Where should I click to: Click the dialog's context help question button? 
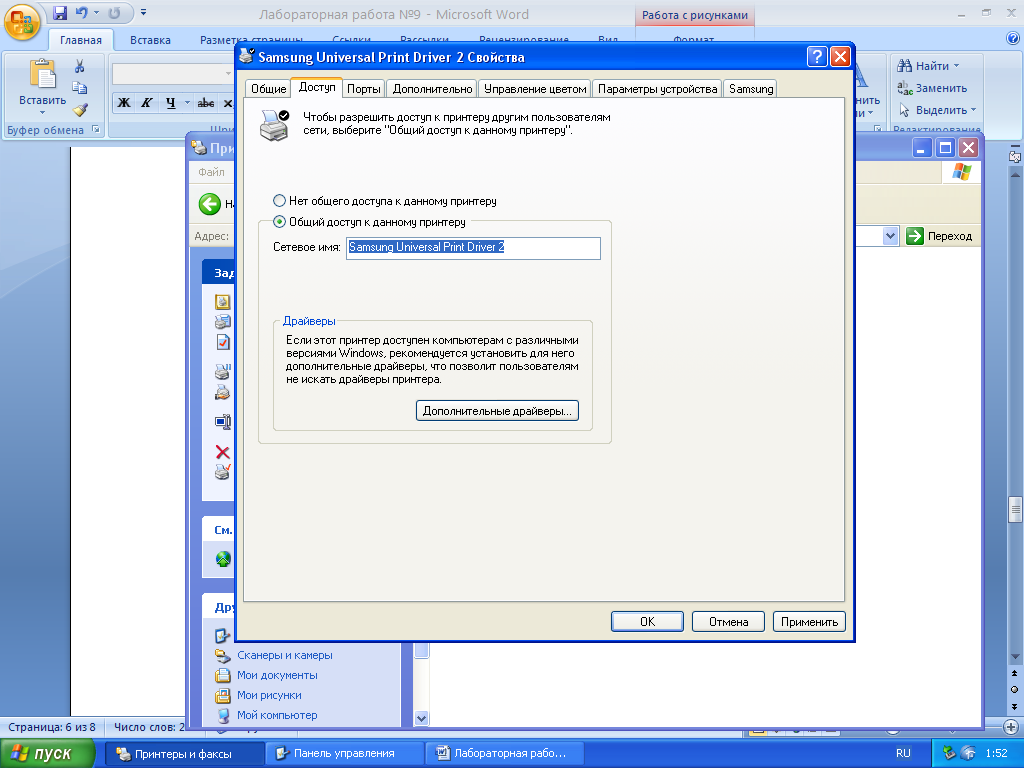[x=817, y=57]
